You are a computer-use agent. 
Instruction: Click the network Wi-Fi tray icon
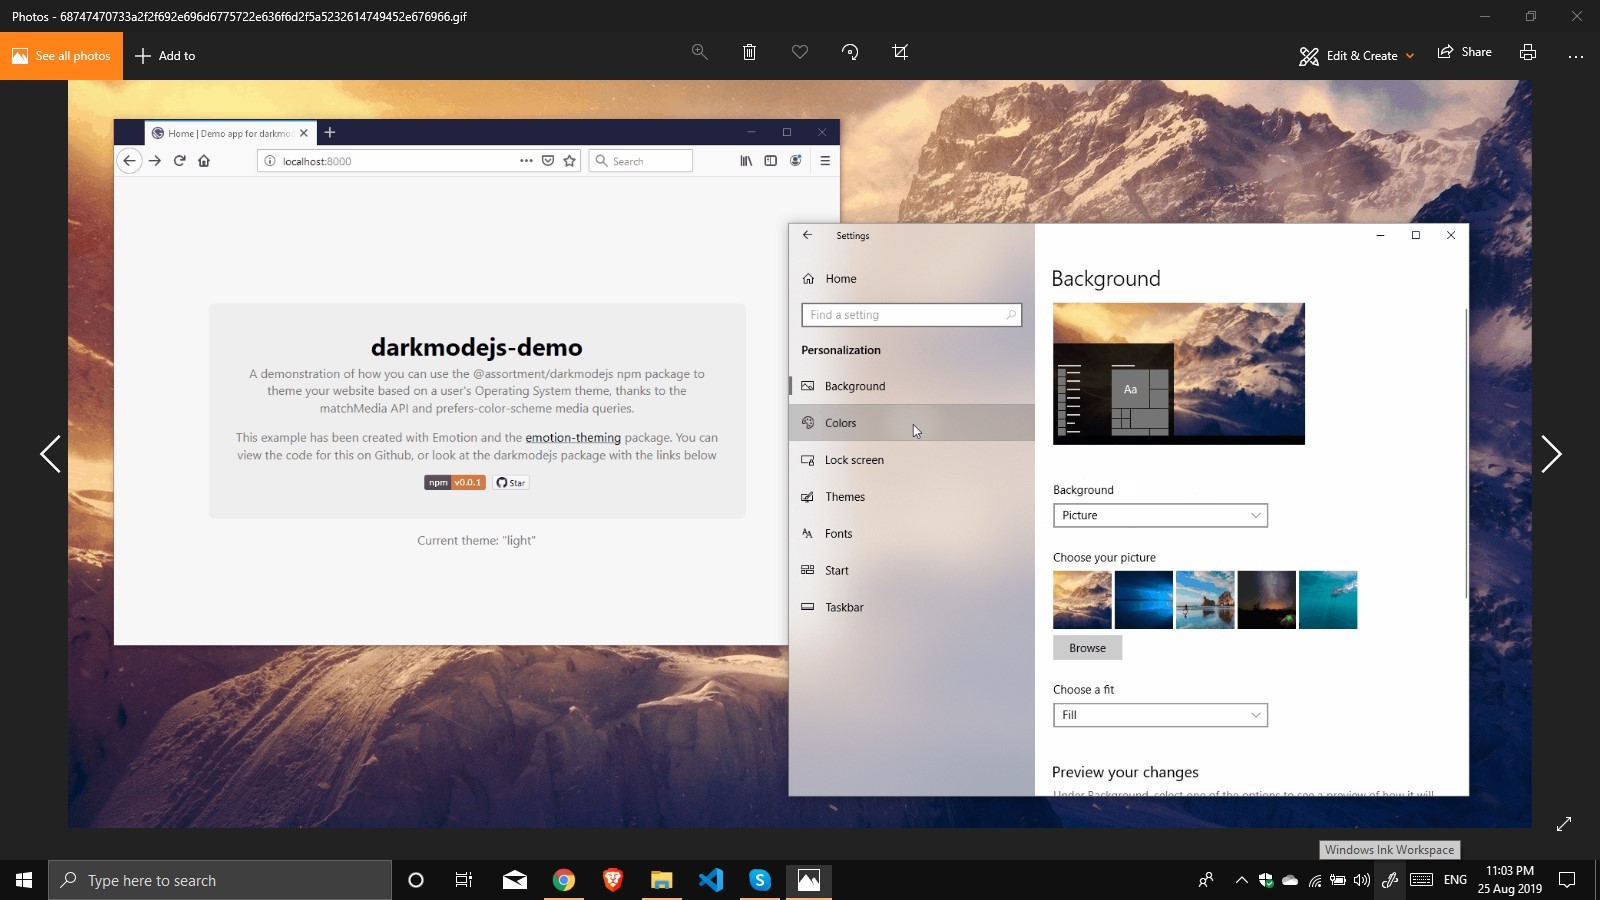[x=1314, y=880]
